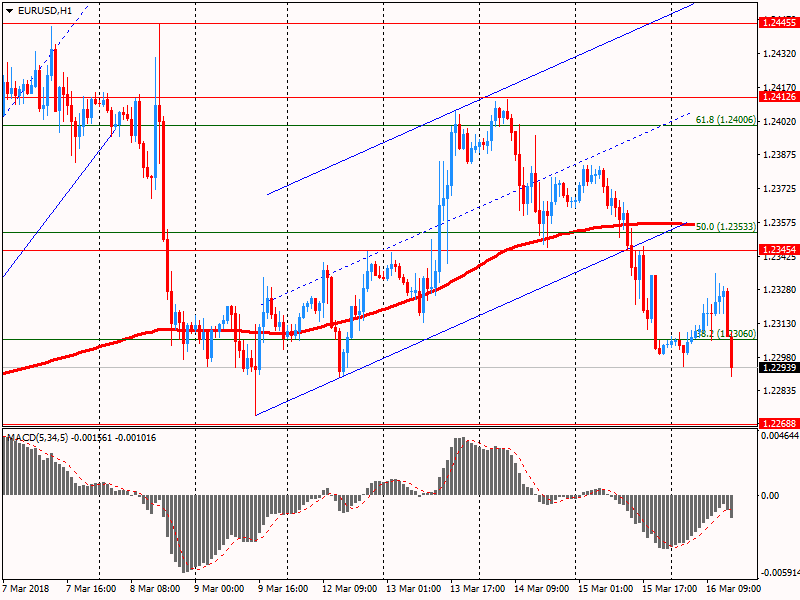
Task: Select the current price label 1.22939
Action: pyautogui.click(x=779, y=368)
